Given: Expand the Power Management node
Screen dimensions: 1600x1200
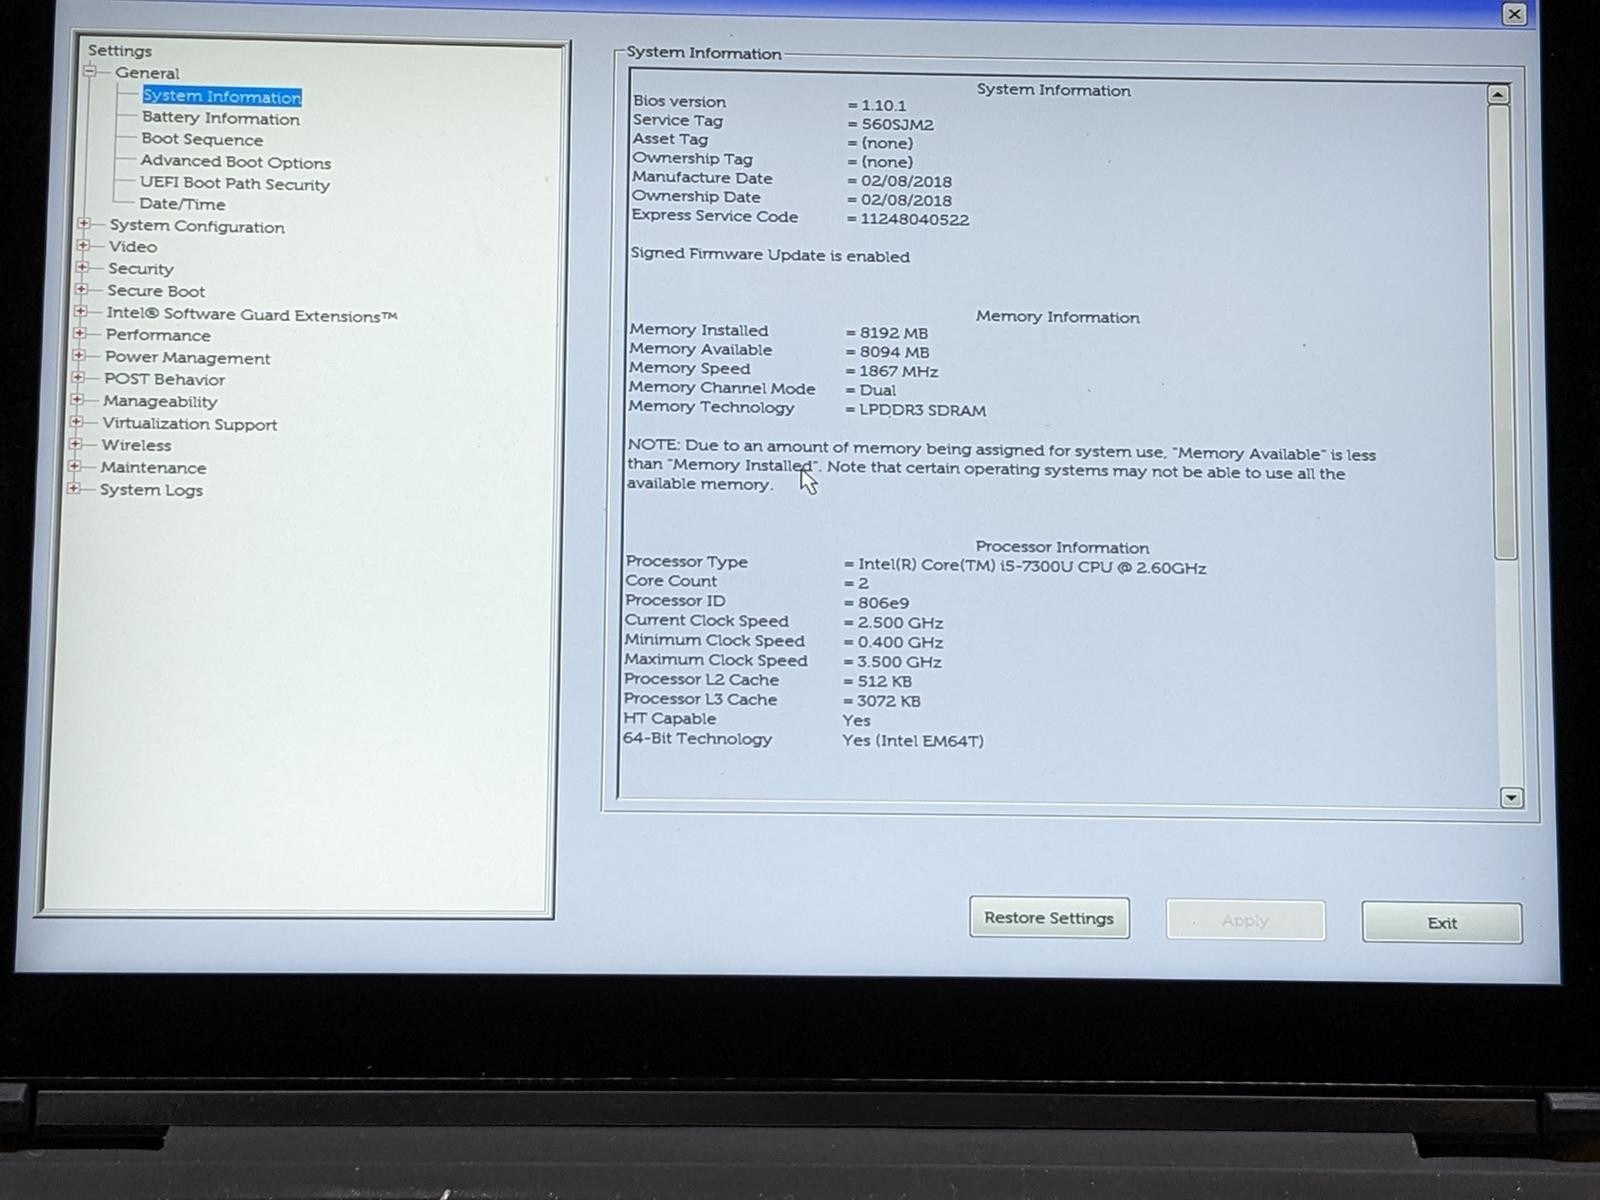Looking at the screenshot, I should tap(78, 355).
